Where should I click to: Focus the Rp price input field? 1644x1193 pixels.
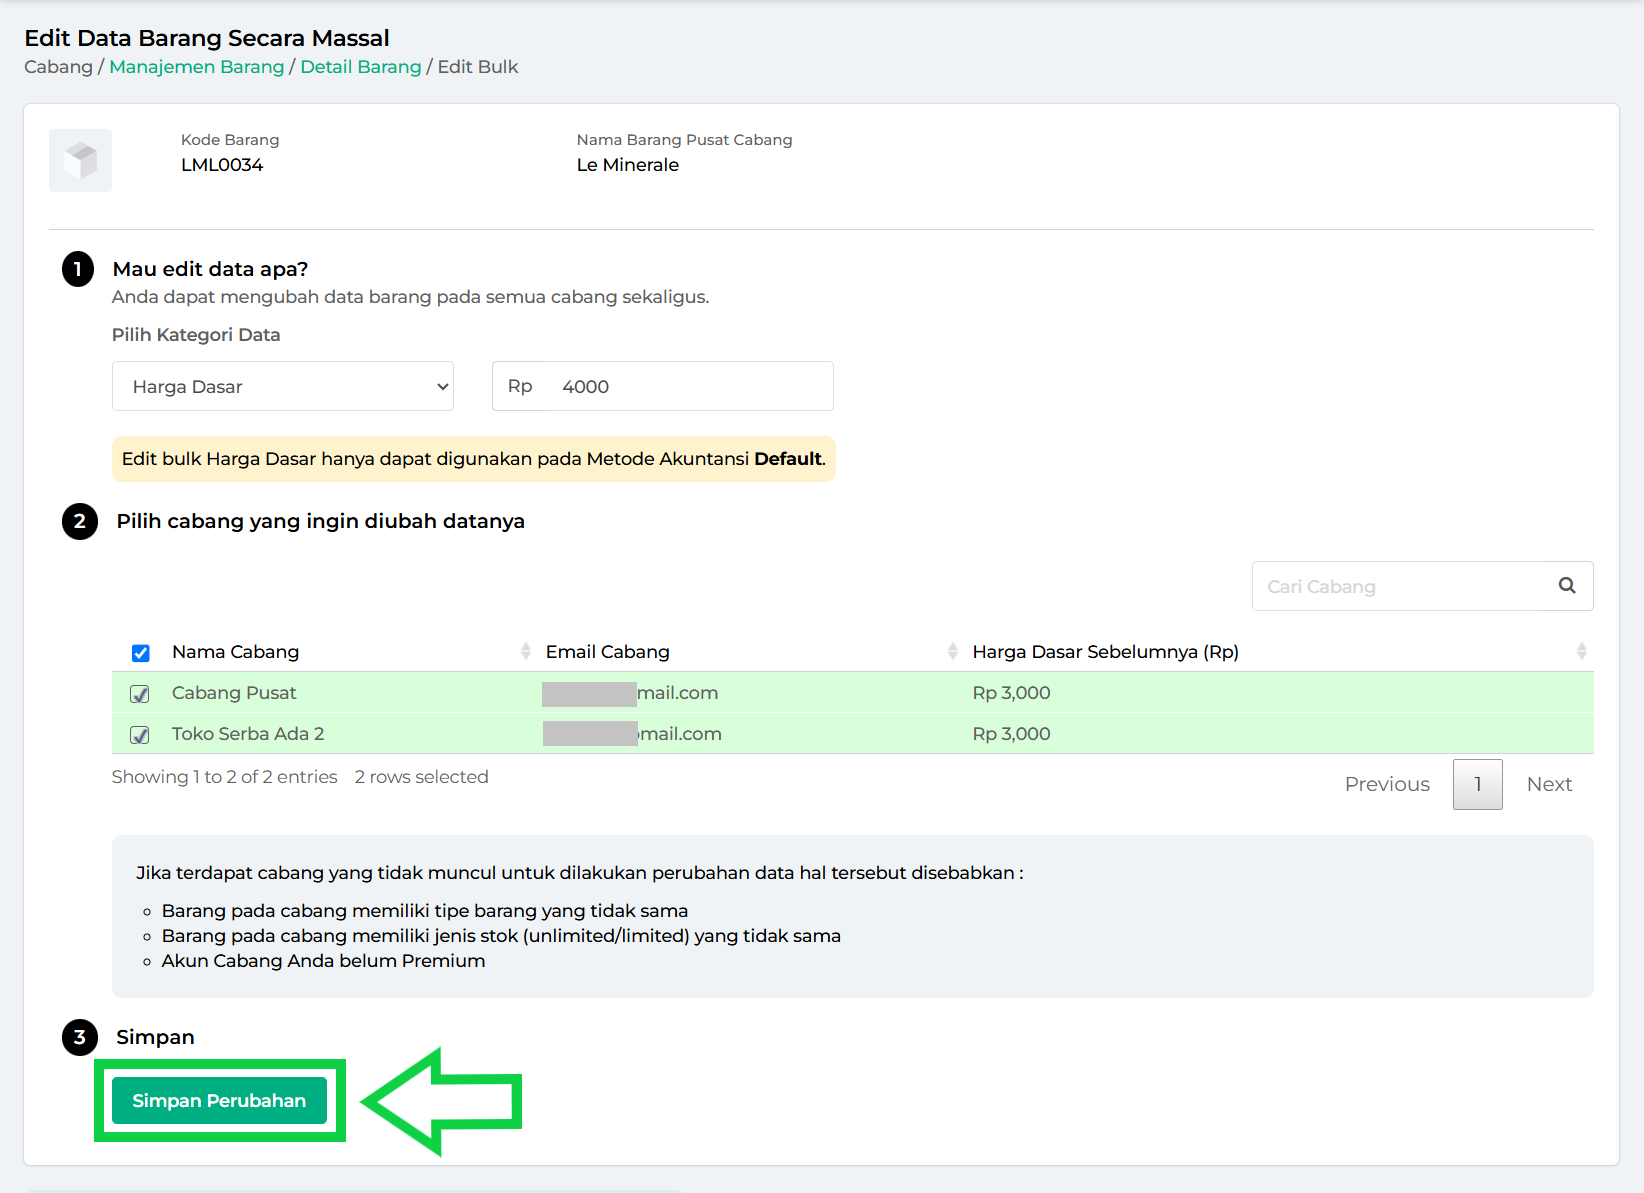pos(690,386)
